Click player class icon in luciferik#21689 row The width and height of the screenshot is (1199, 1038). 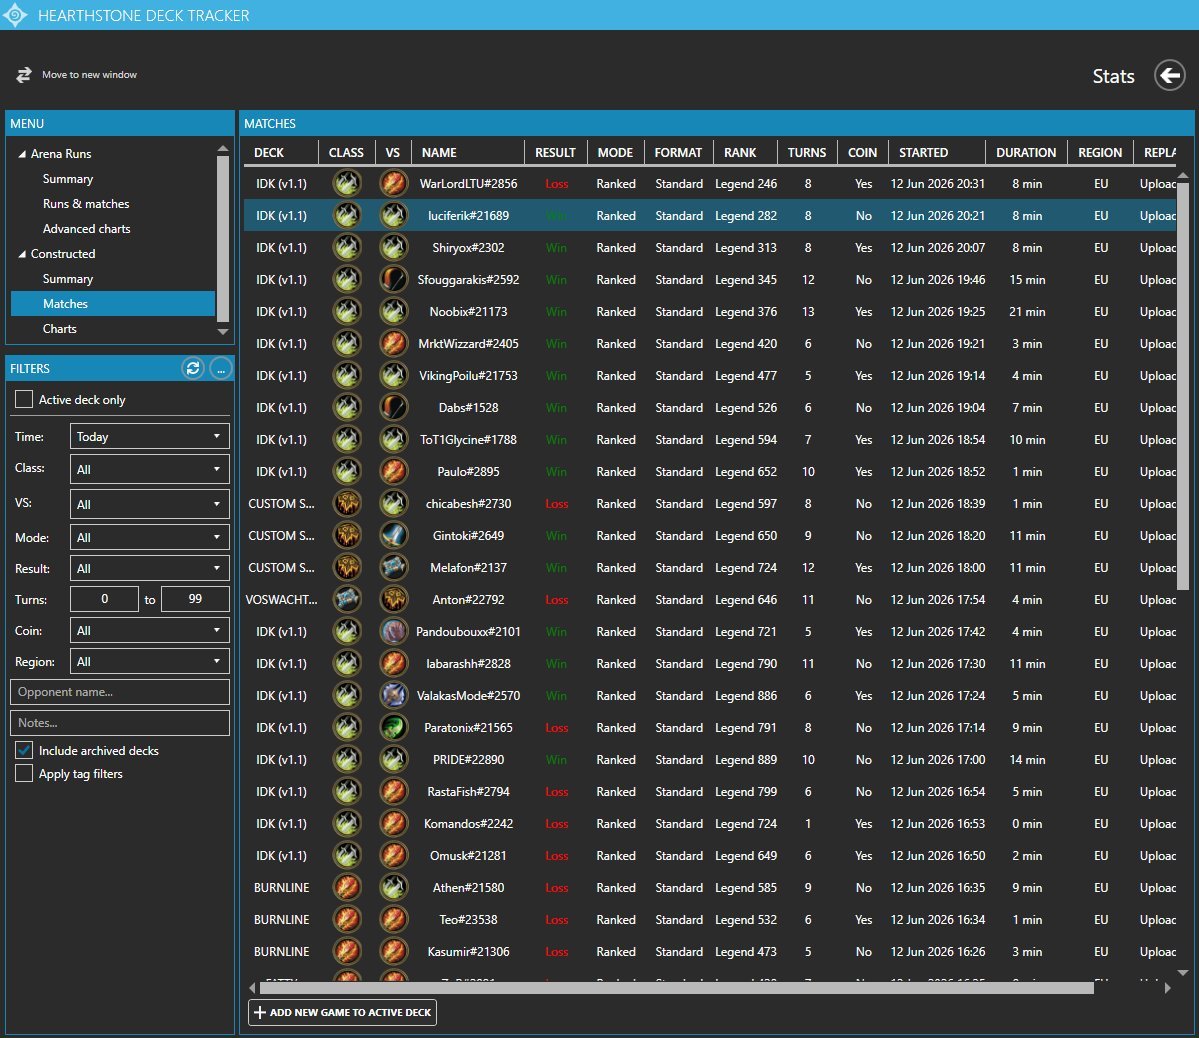(x=347, y=216)
